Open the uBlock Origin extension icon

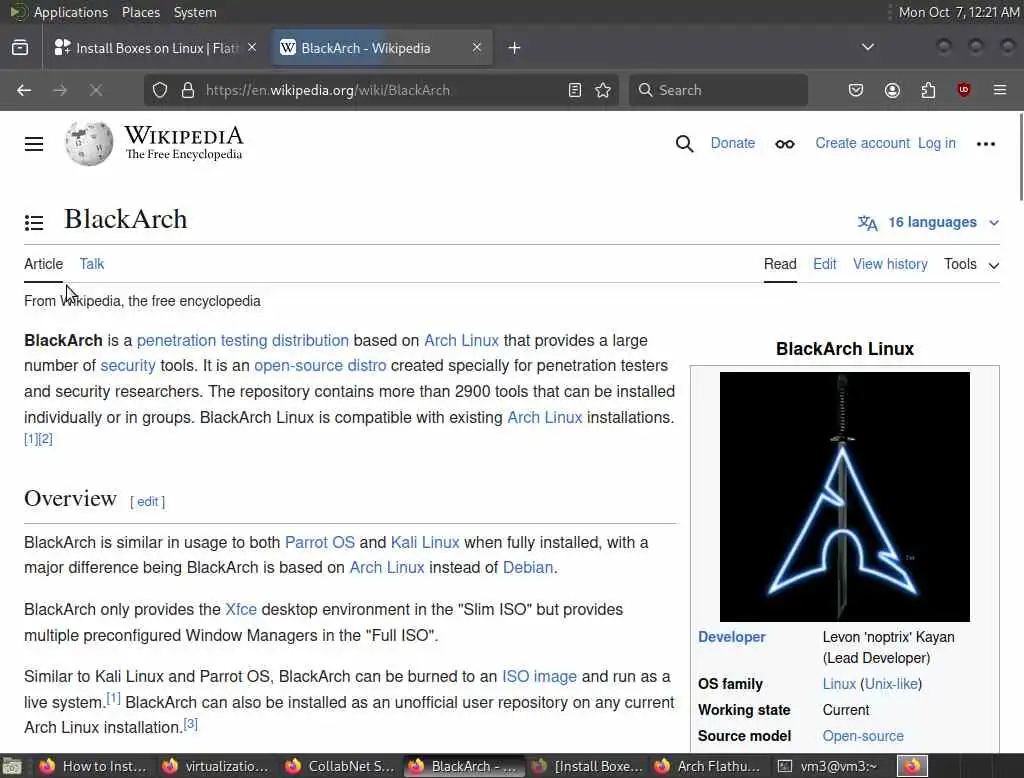pyautogui.click(x=963, y=90)
